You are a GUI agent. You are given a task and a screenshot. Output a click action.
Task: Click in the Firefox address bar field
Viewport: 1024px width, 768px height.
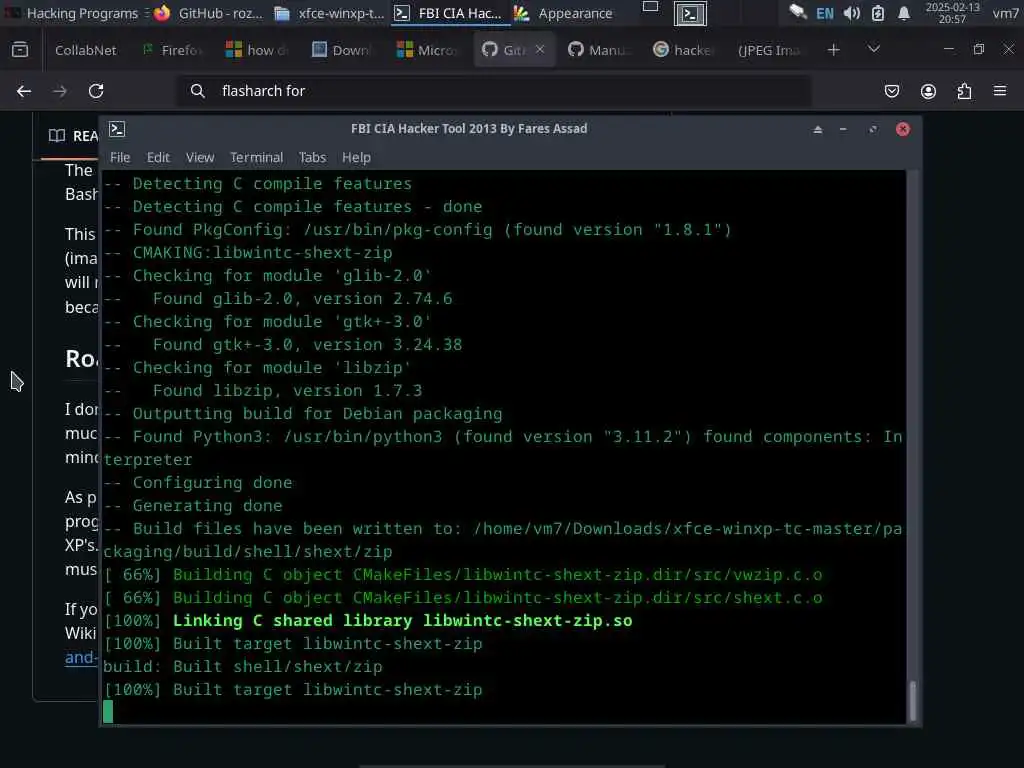[x=496, y=91]
